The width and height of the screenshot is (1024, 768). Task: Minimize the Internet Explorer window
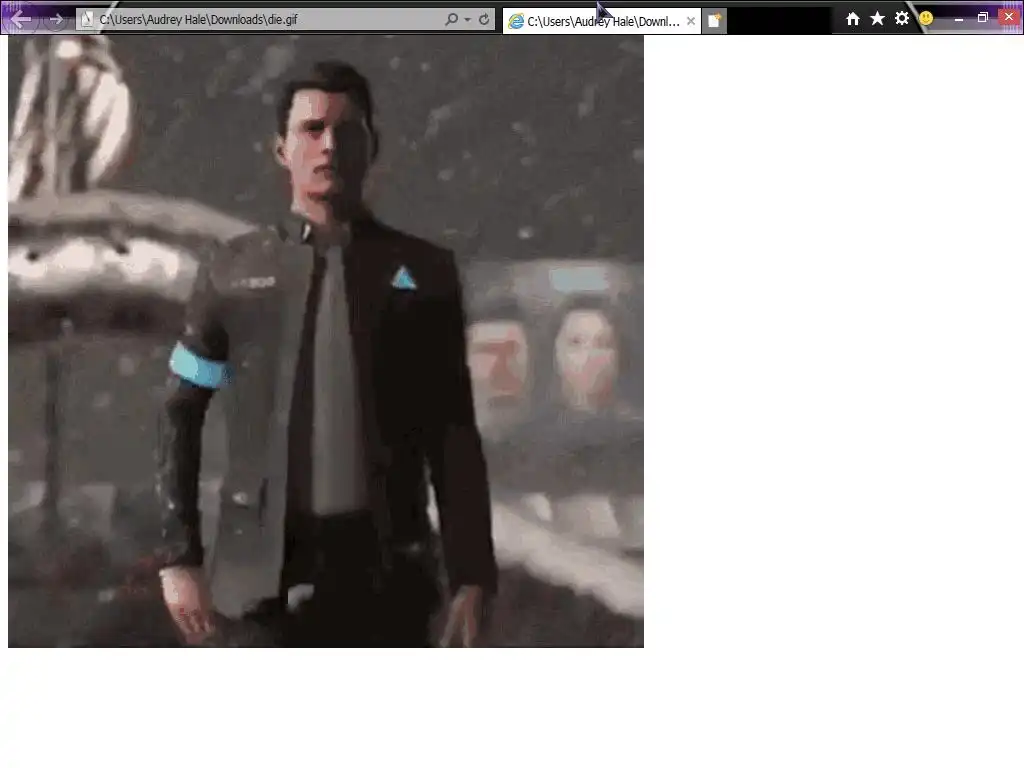tap(959, 19)
